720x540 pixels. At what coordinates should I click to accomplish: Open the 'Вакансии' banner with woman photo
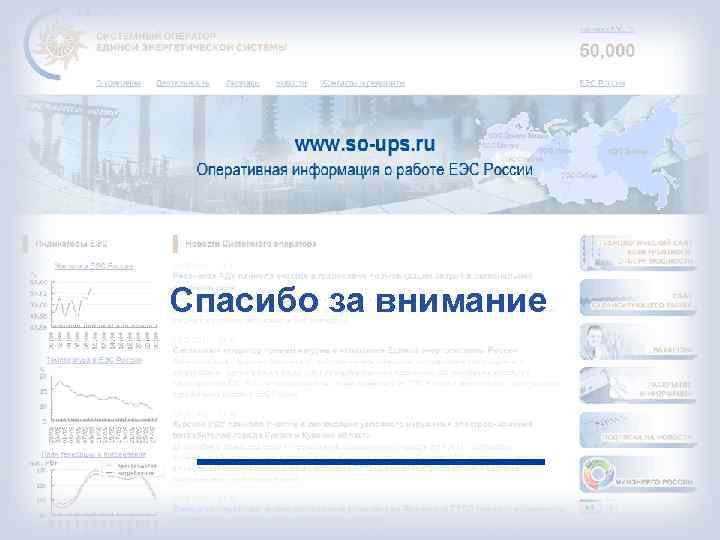638,342
